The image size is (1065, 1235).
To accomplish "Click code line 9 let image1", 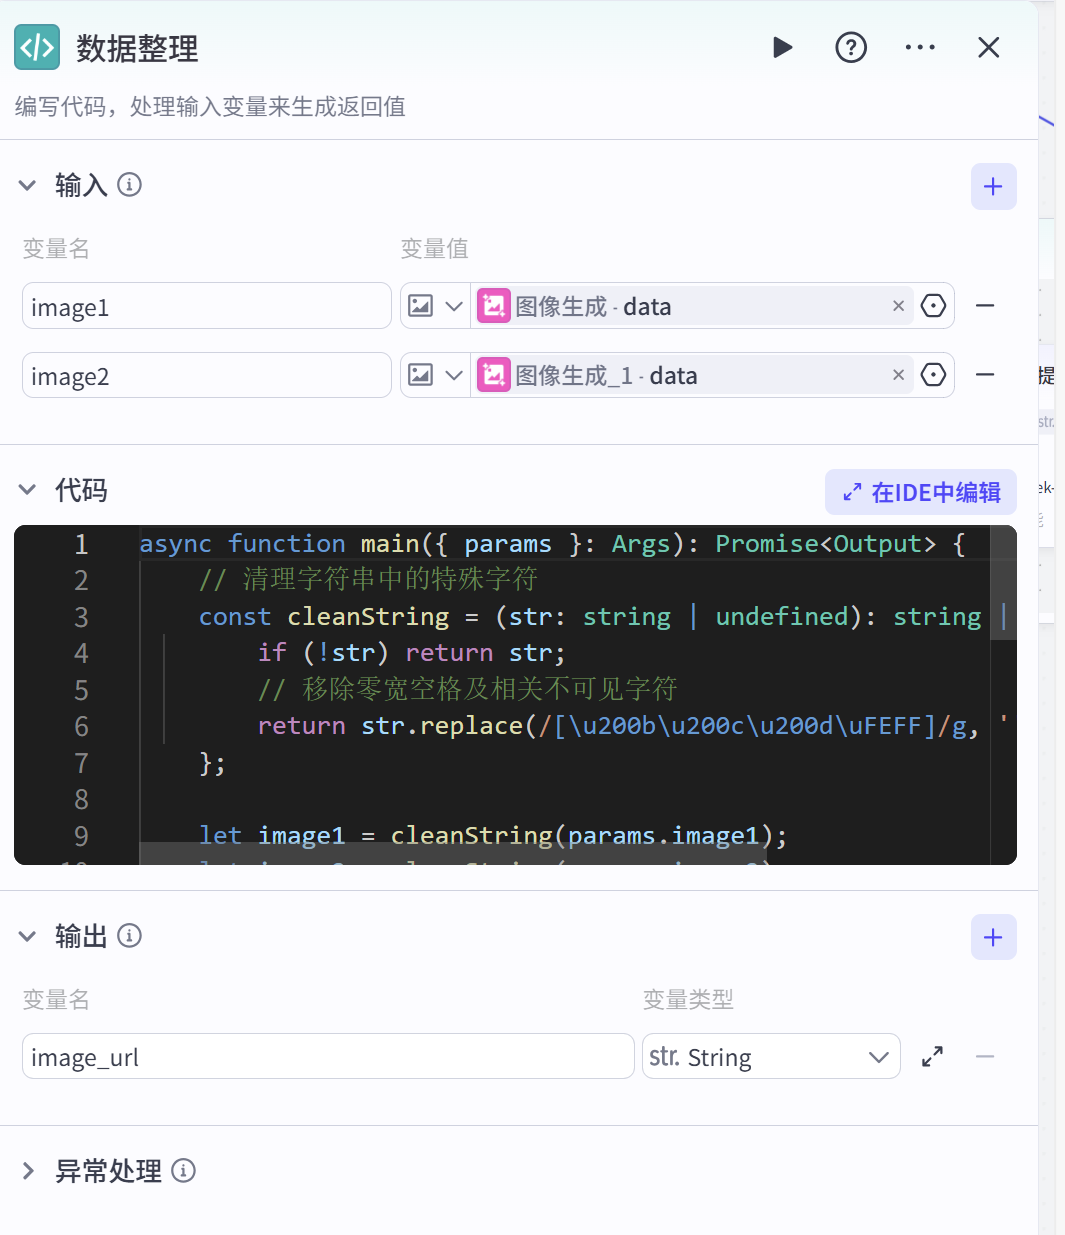I will pos(493,836).
